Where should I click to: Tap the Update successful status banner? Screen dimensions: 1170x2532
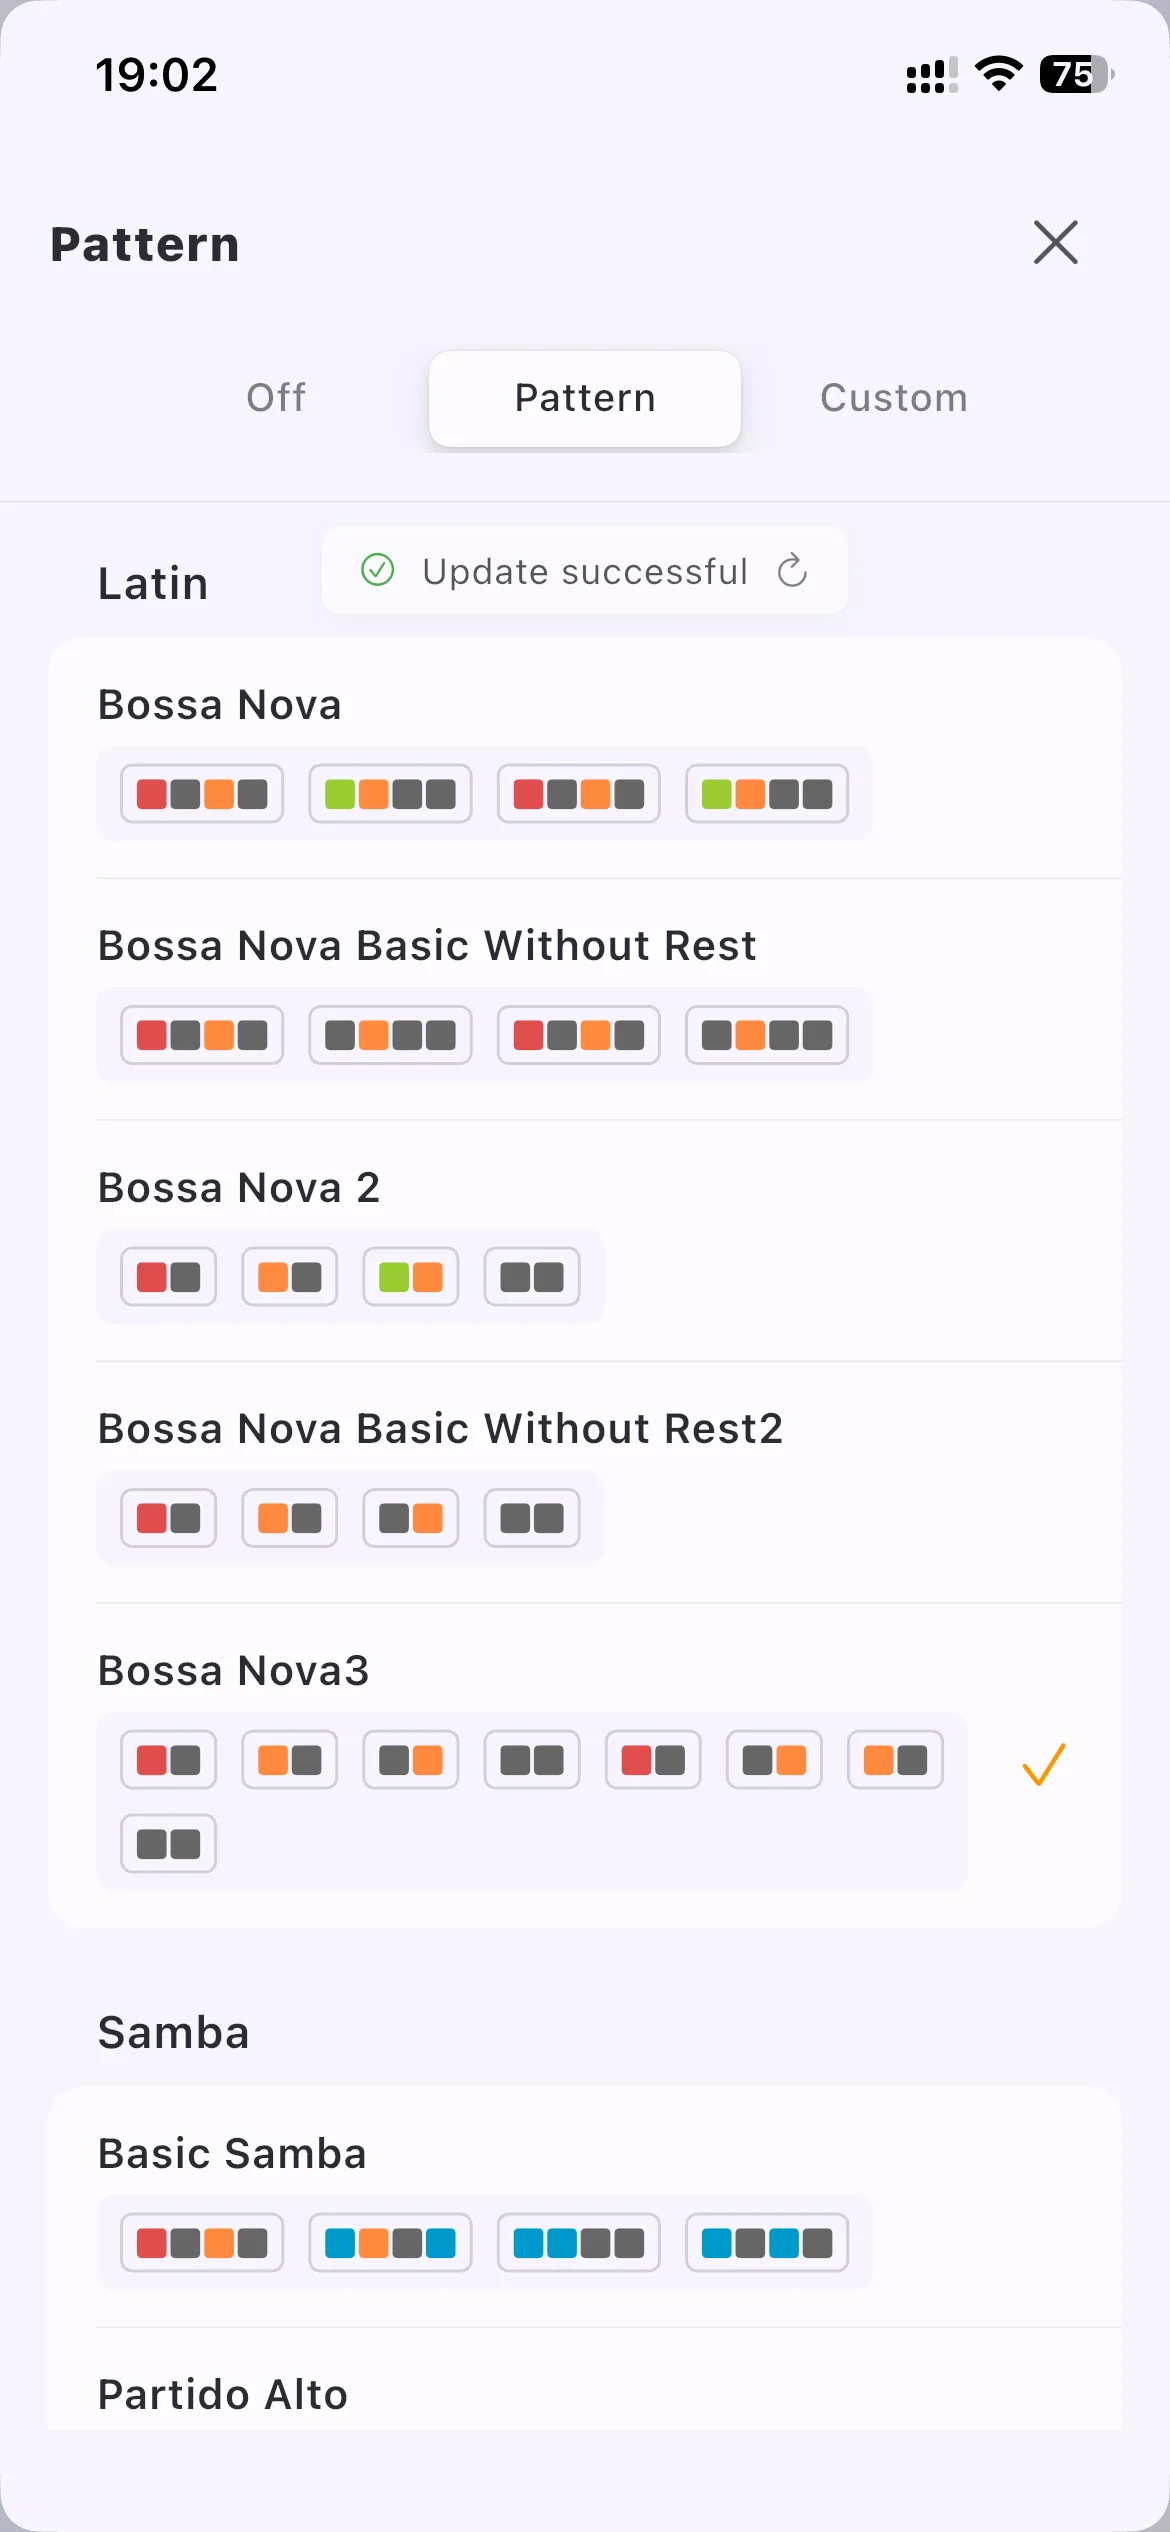[x=585, y=570]
